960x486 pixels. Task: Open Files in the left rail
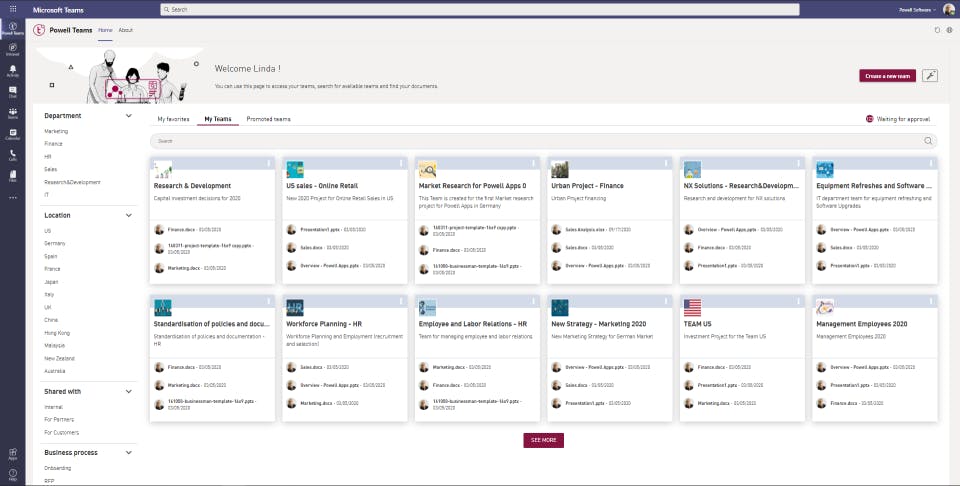pyautogui.click(x=13, y=177)
